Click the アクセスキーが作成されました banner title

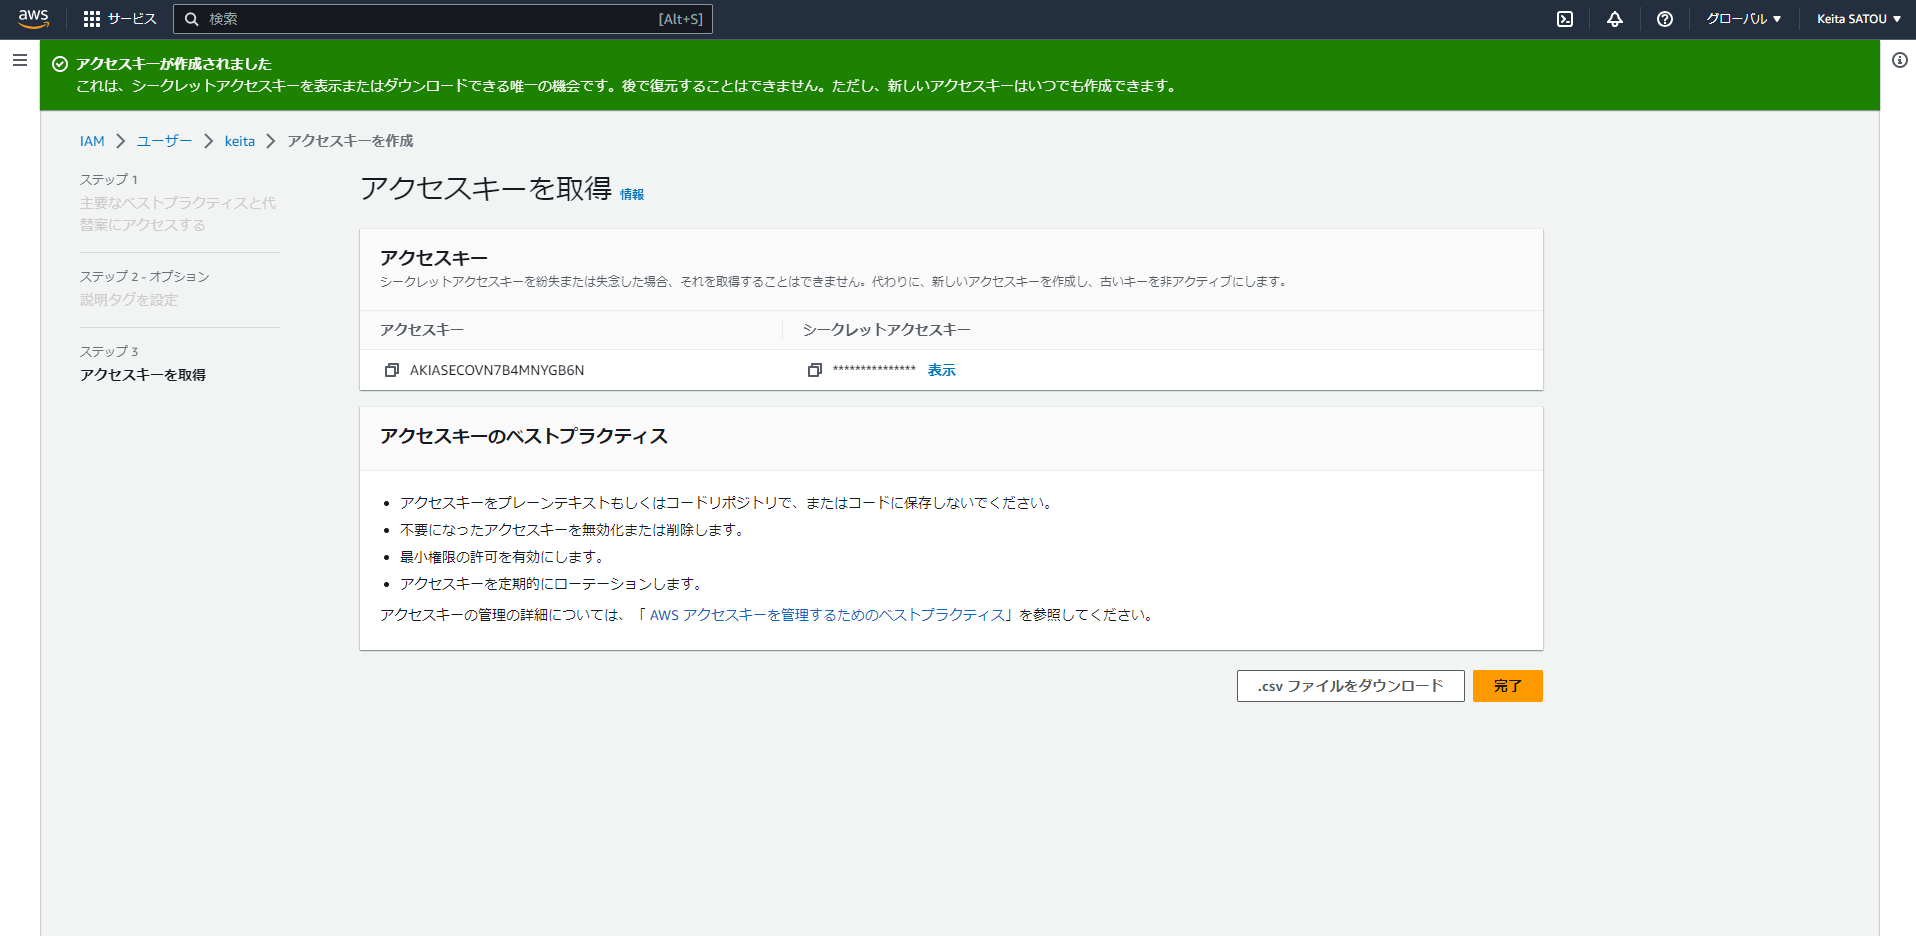click(x=174, y=64)
